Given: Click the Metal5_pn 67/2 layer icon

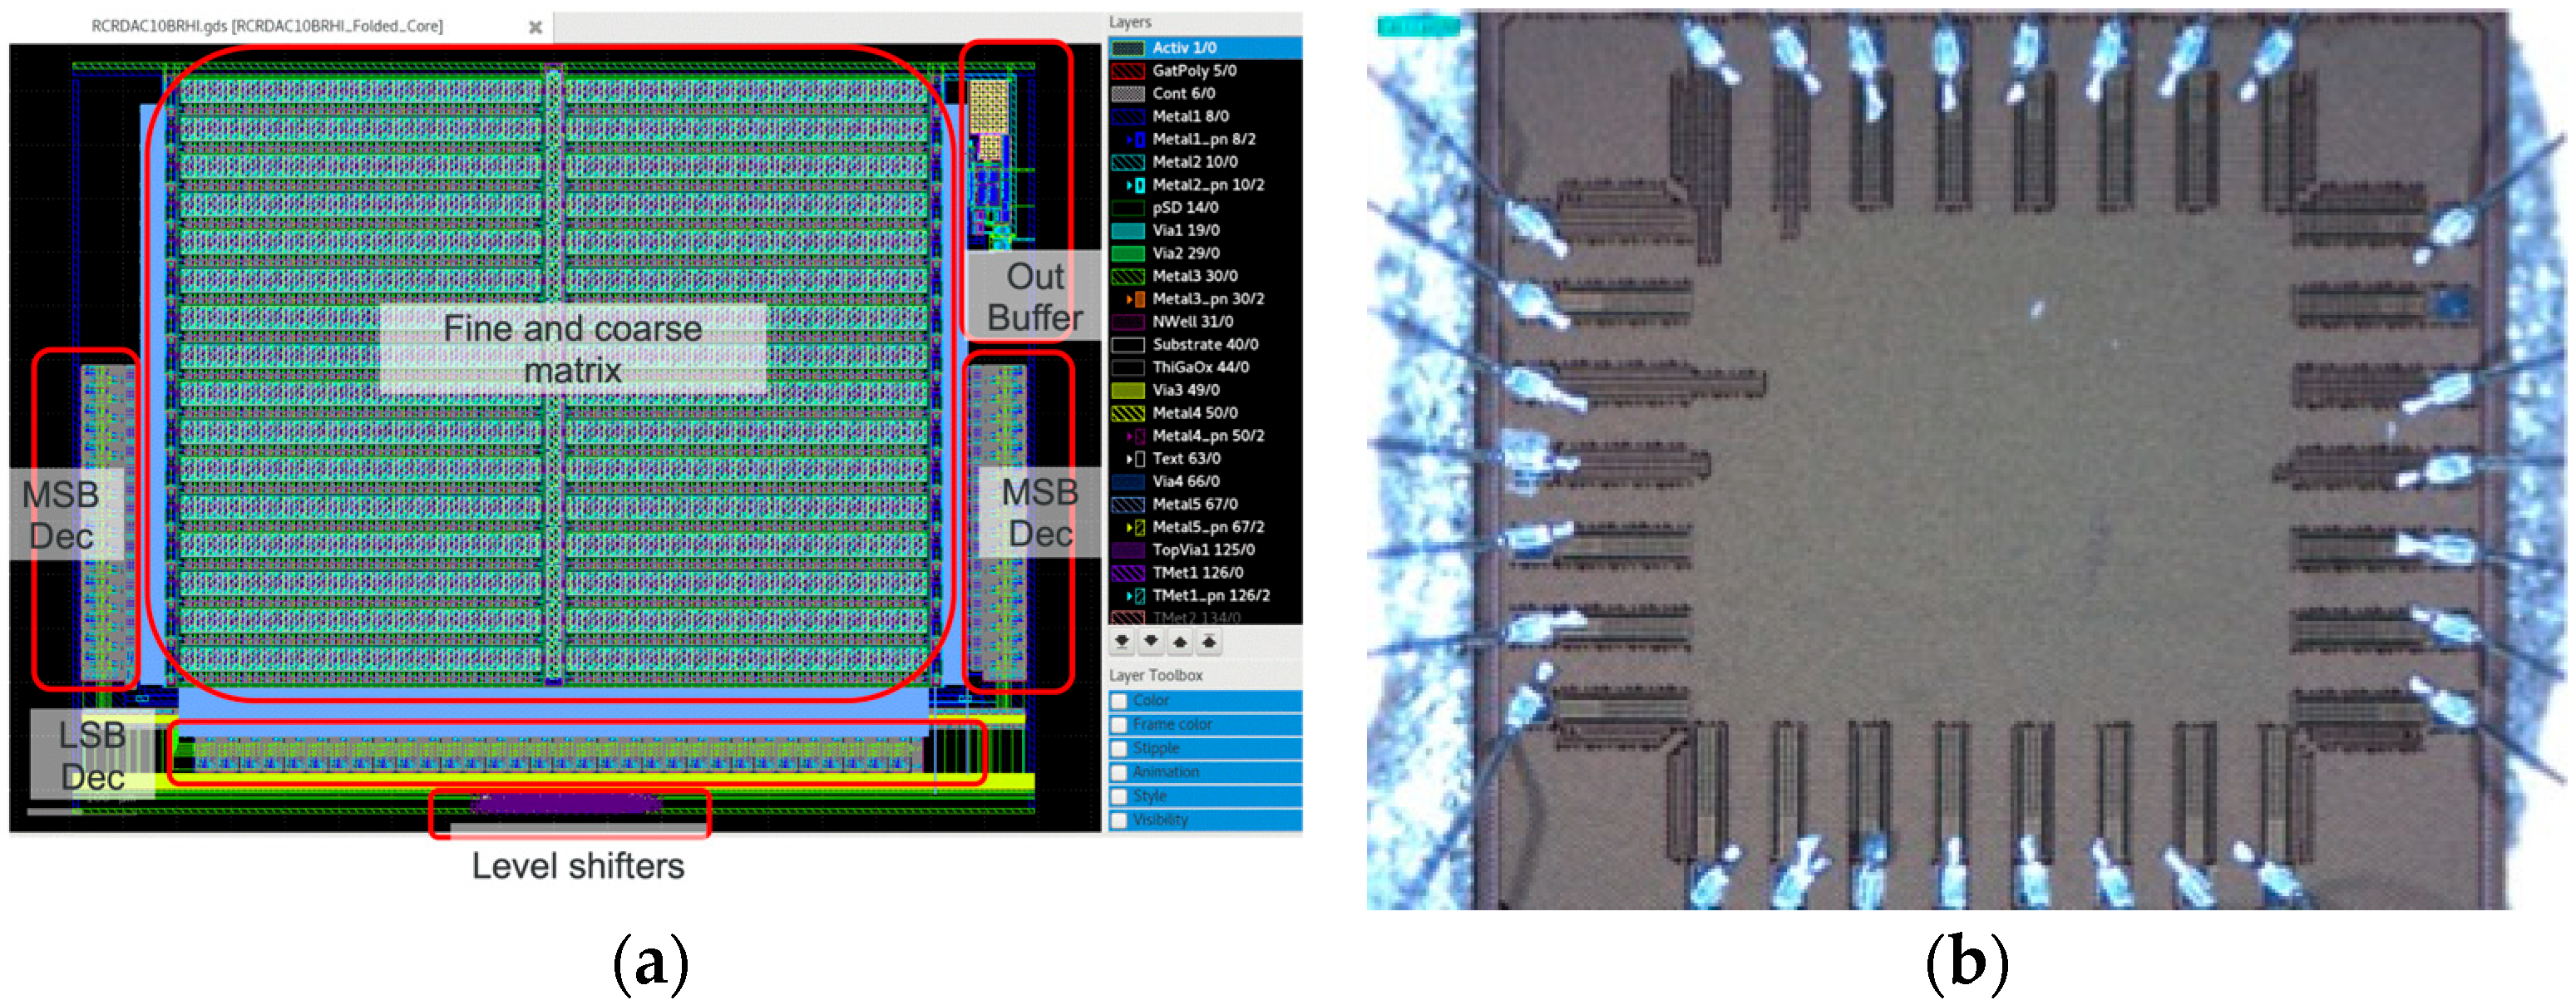Looking at the screenshot, I should click(1140, 527).
